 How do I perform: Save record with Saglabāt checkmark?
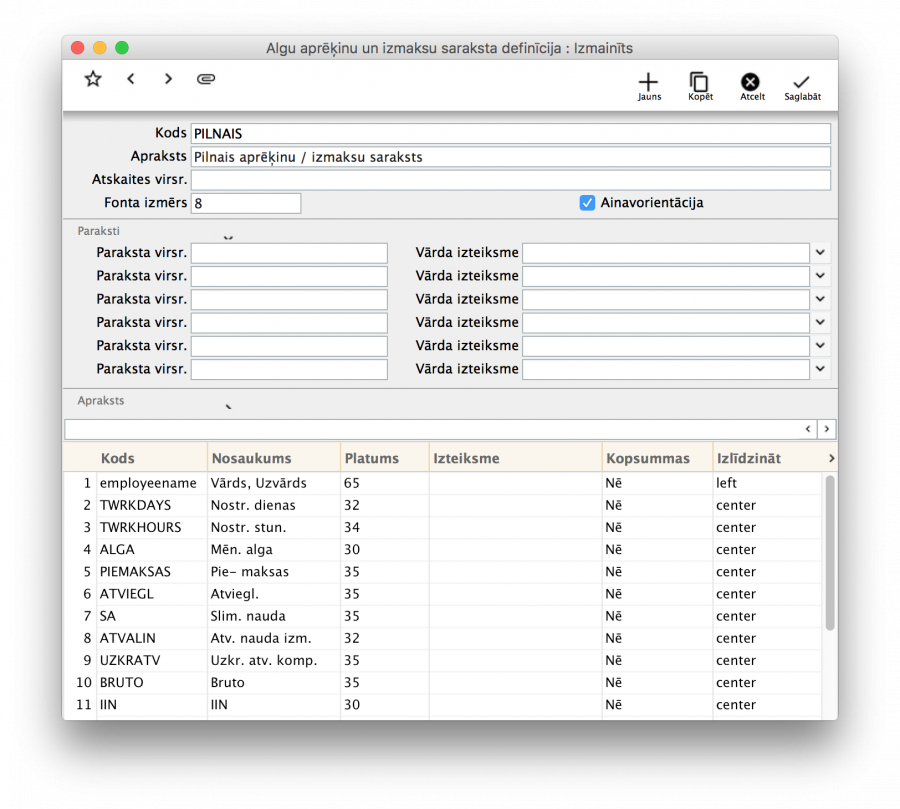(802, 85)
